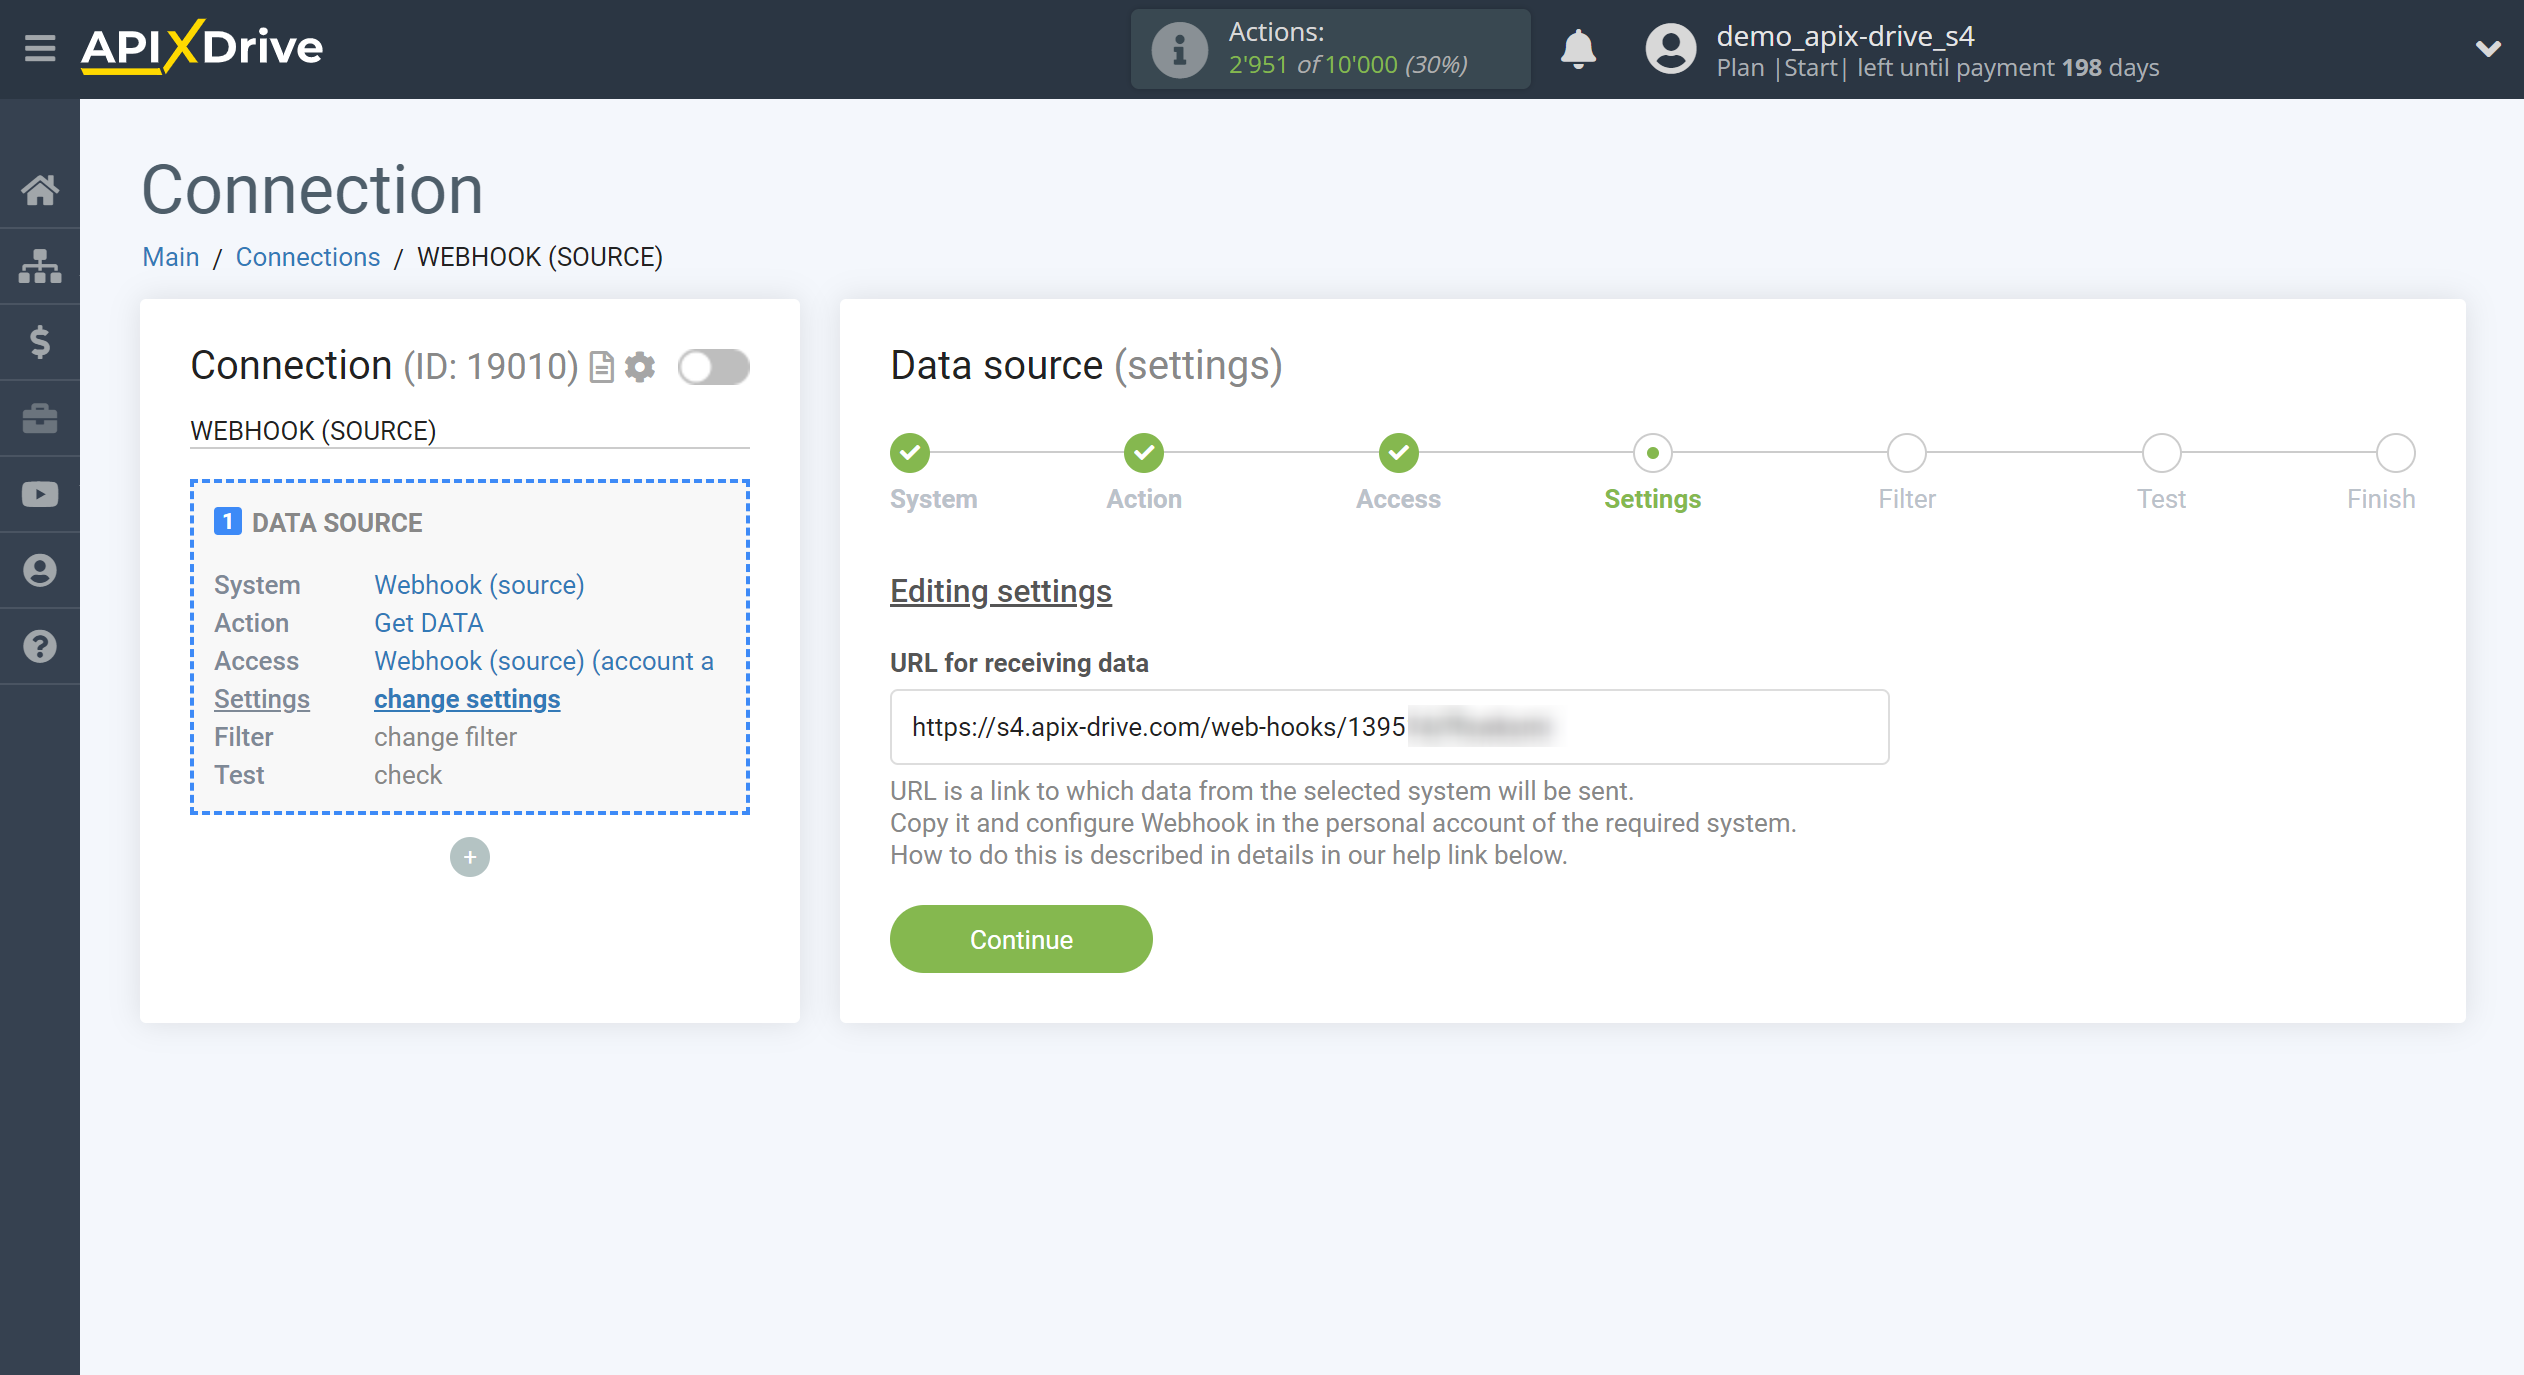Expand the account dropdown chevron
Viewport: 2524px width, 1375px height.
pos(2488,49)
